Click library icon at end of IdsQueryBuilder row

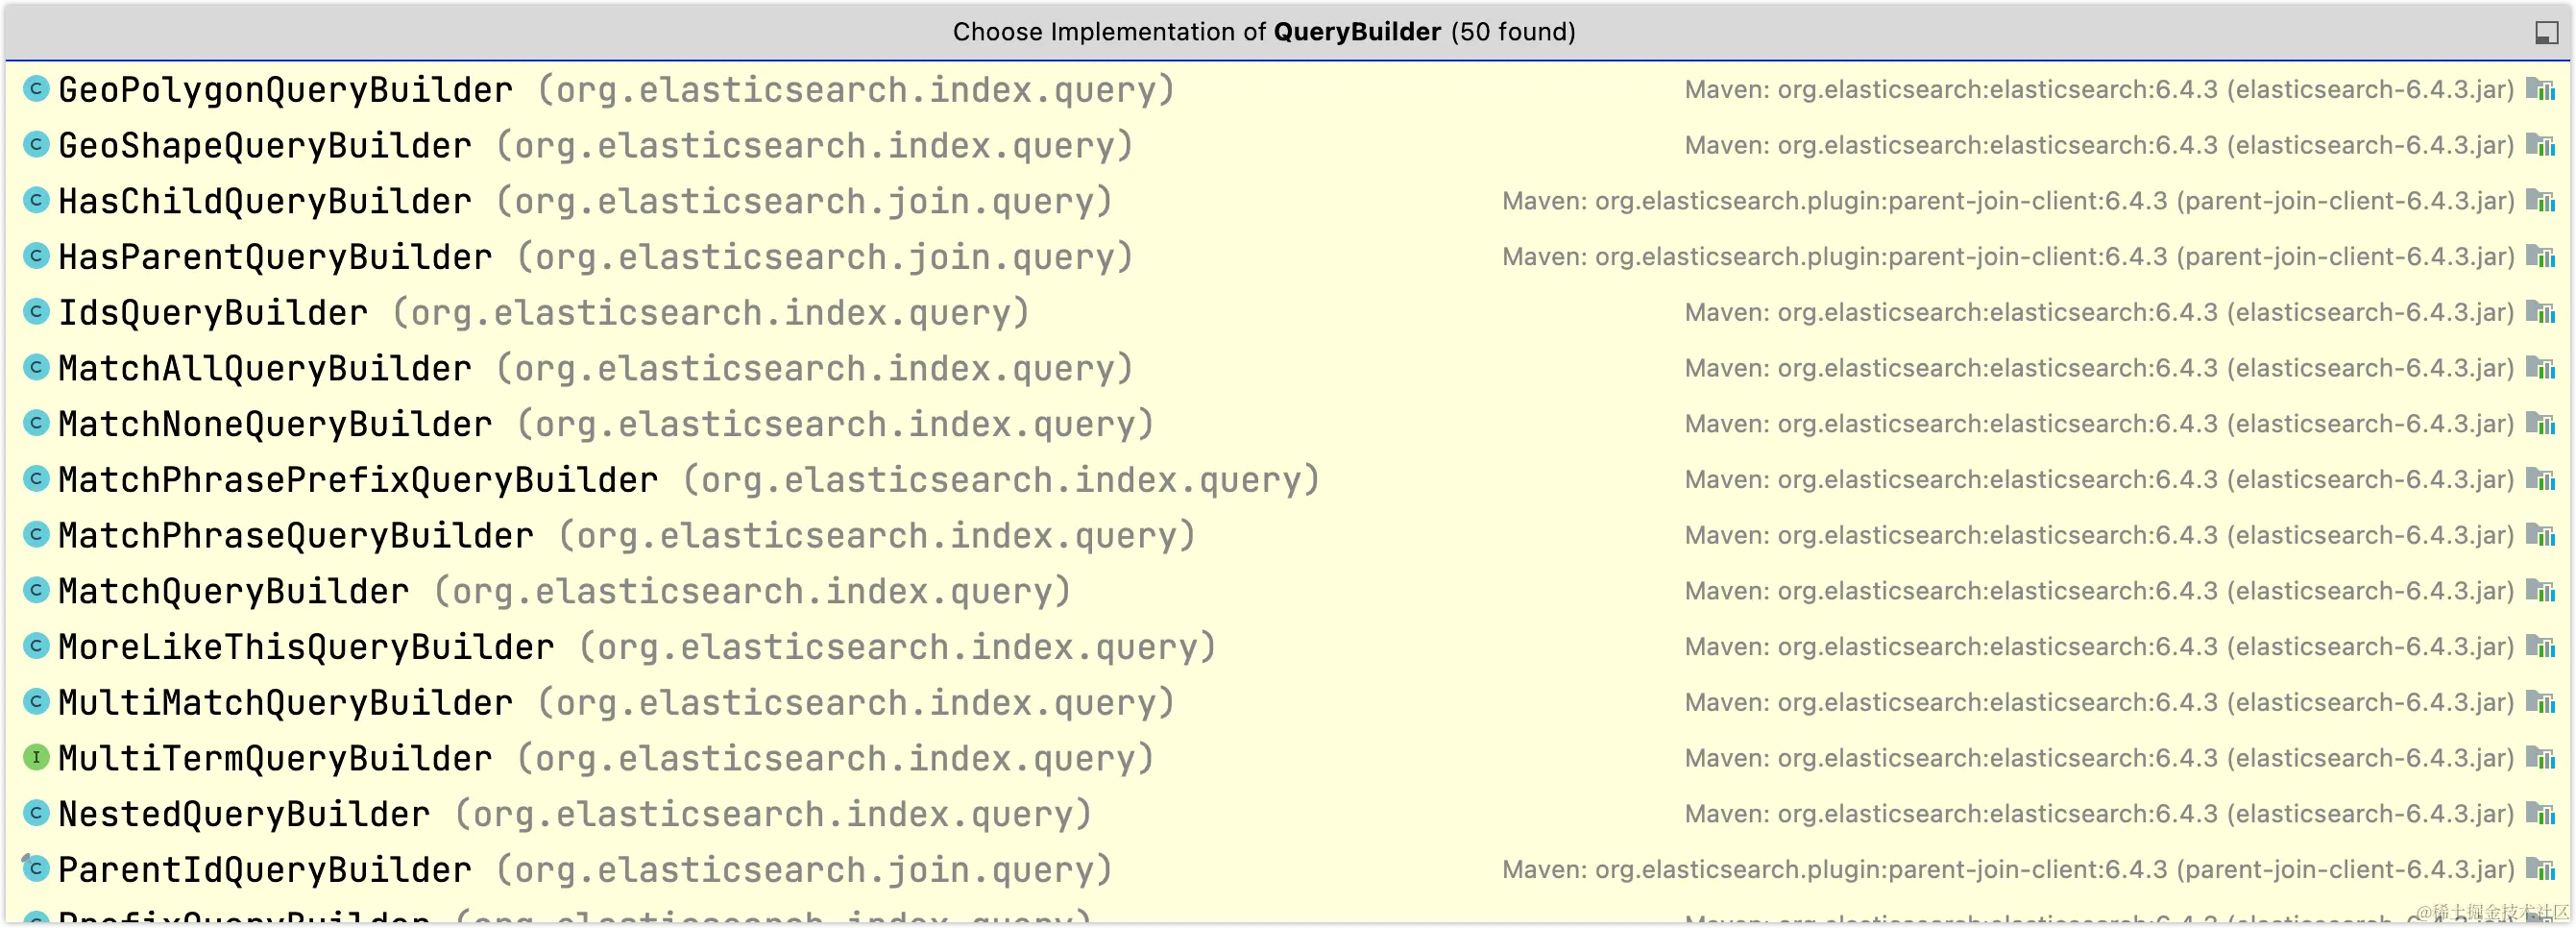tap(2540, 313)
